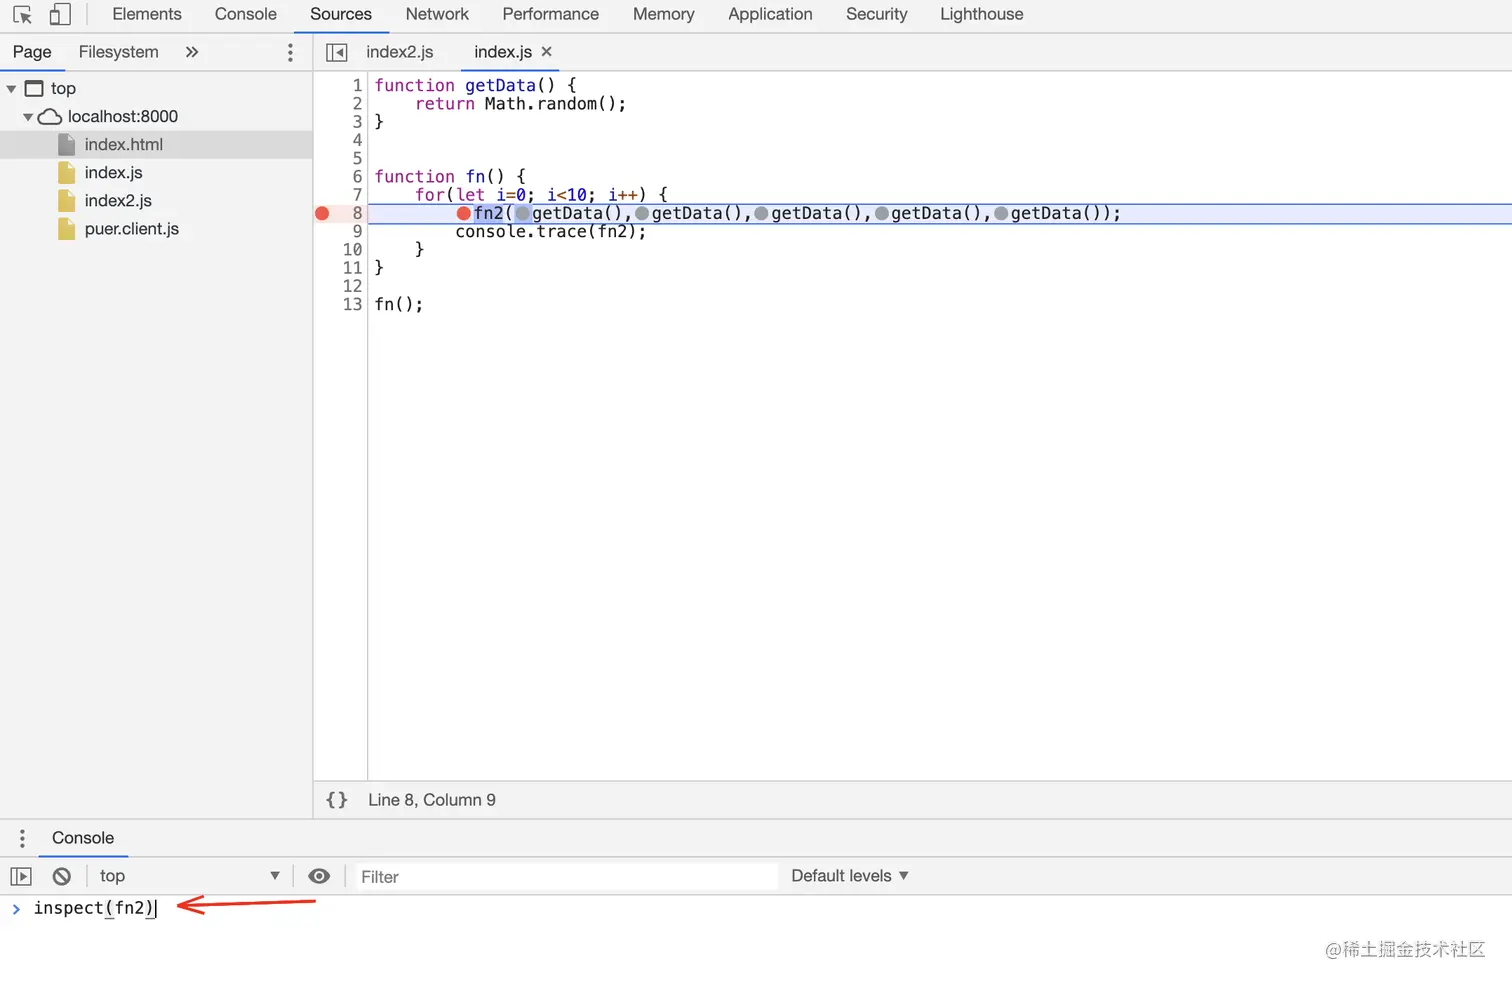Select the Sources panel tab
1512x986 pixels.
(341, 14)
